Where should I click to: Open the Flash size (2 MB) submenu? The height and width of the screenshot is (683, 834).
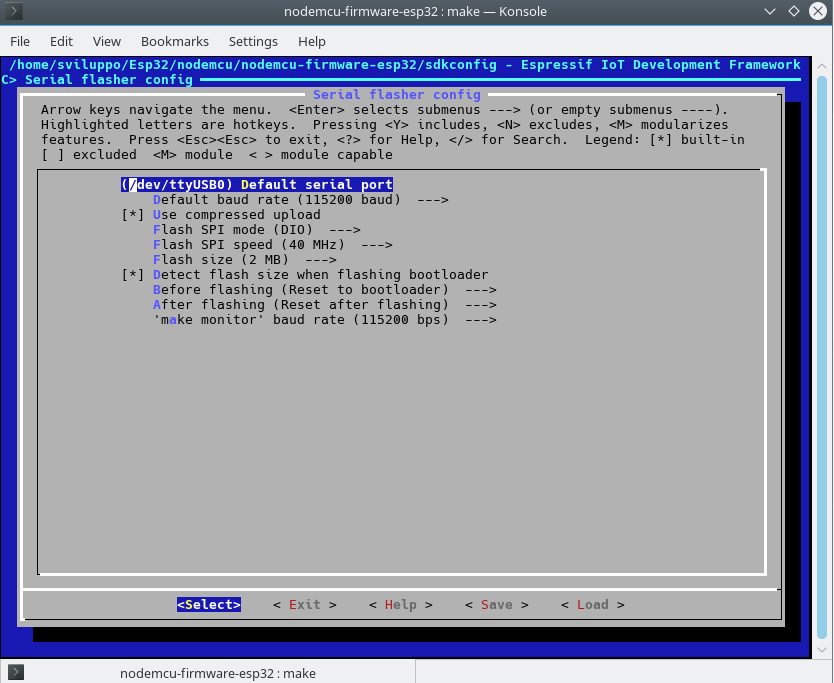point(244,260)
